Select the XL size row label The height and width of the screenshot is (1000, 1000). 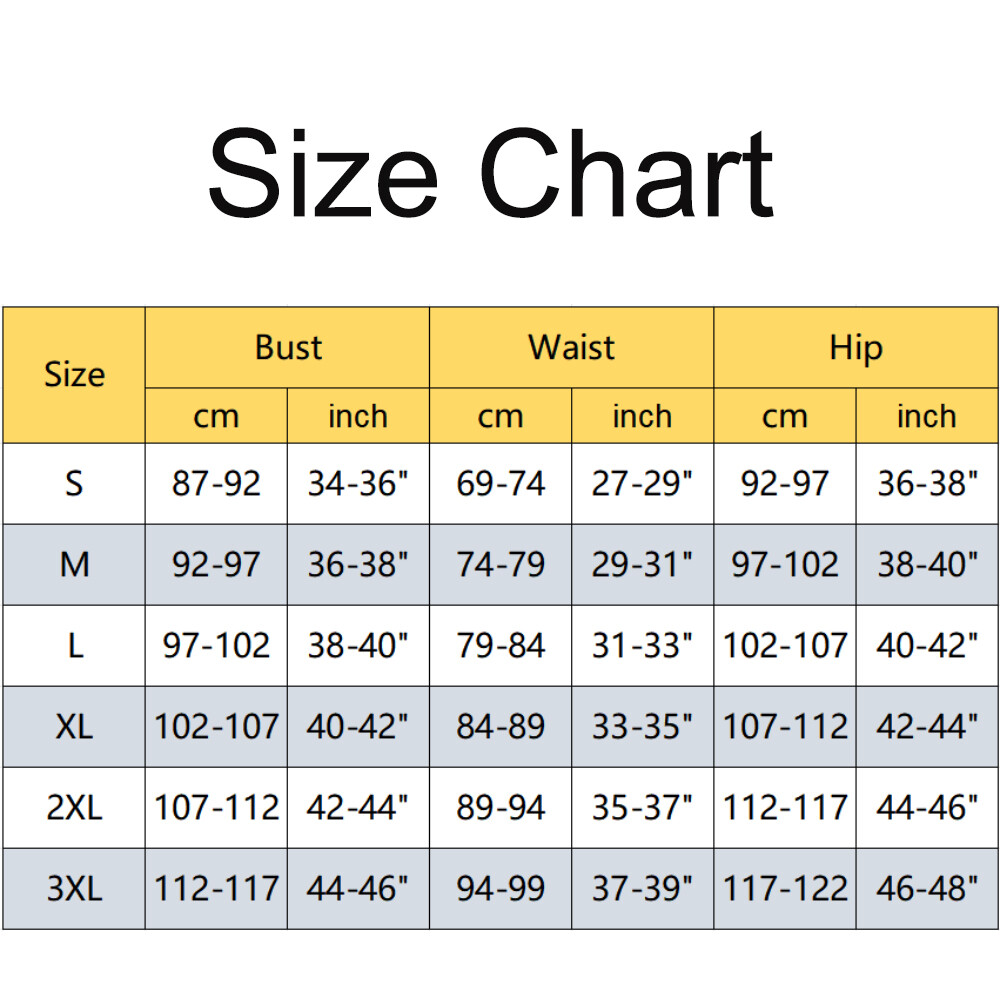(74, 727)
